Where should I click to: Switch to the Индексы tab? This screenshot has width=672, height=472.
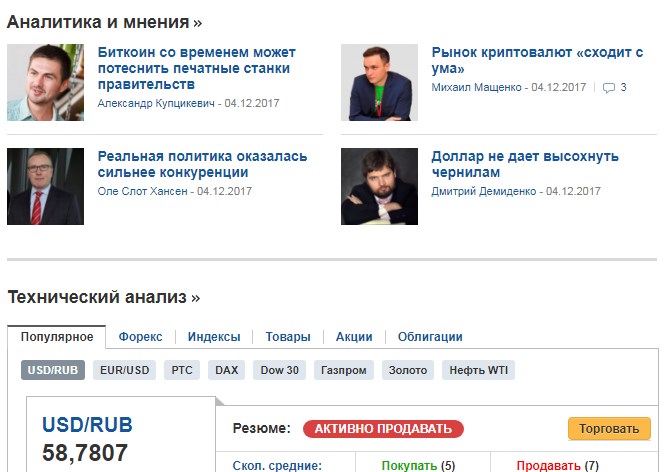point(214,337)
